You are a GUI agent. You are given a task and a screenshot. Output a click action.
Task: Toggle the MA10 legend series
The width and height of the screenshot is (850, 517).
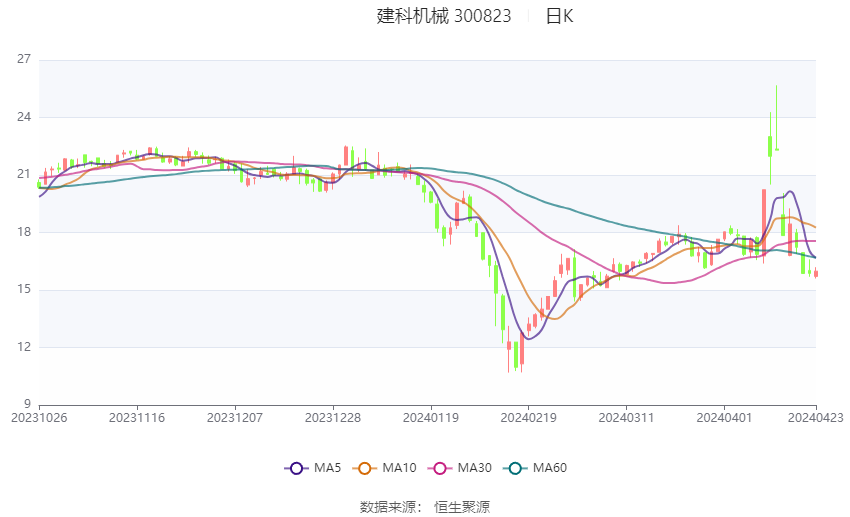[384, 468]
